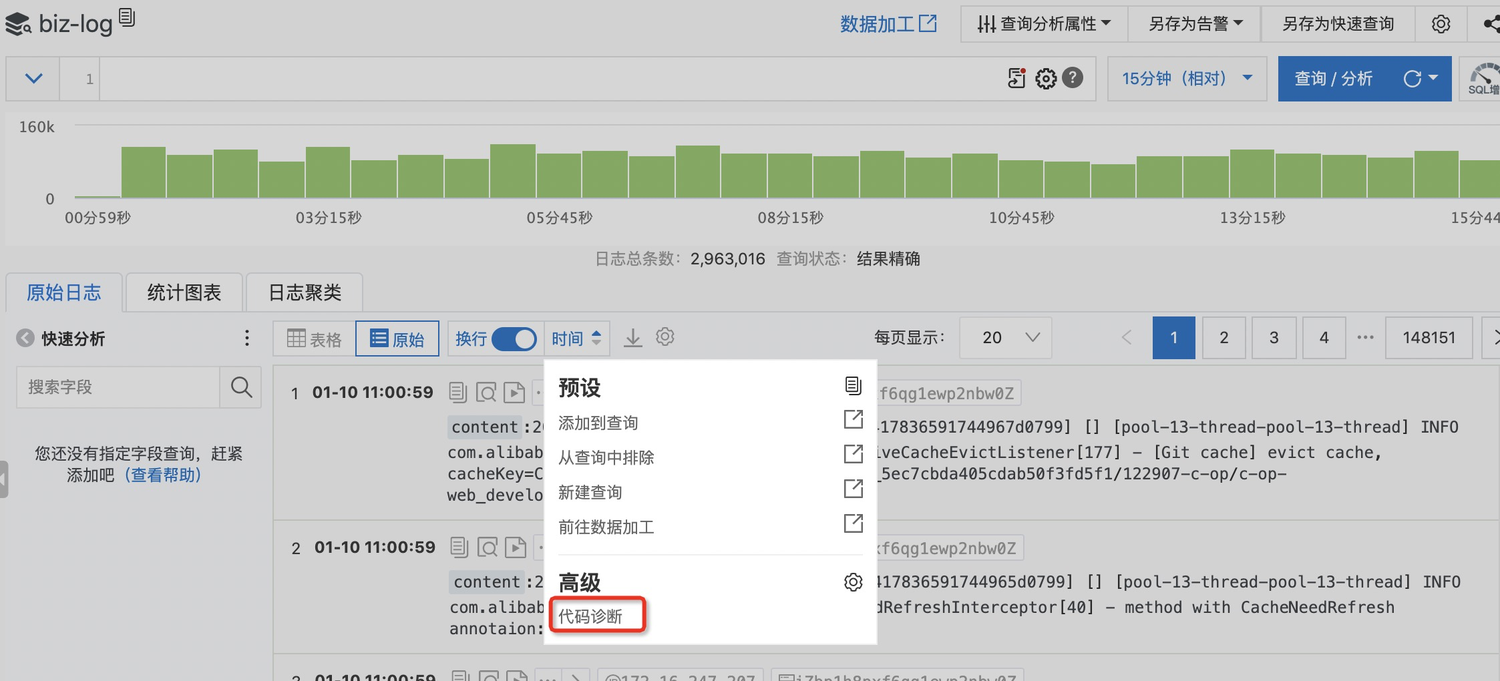1500x681 pixels.
Task: Click the histogram bar near 03分15秒
Action: coord(327,172)
